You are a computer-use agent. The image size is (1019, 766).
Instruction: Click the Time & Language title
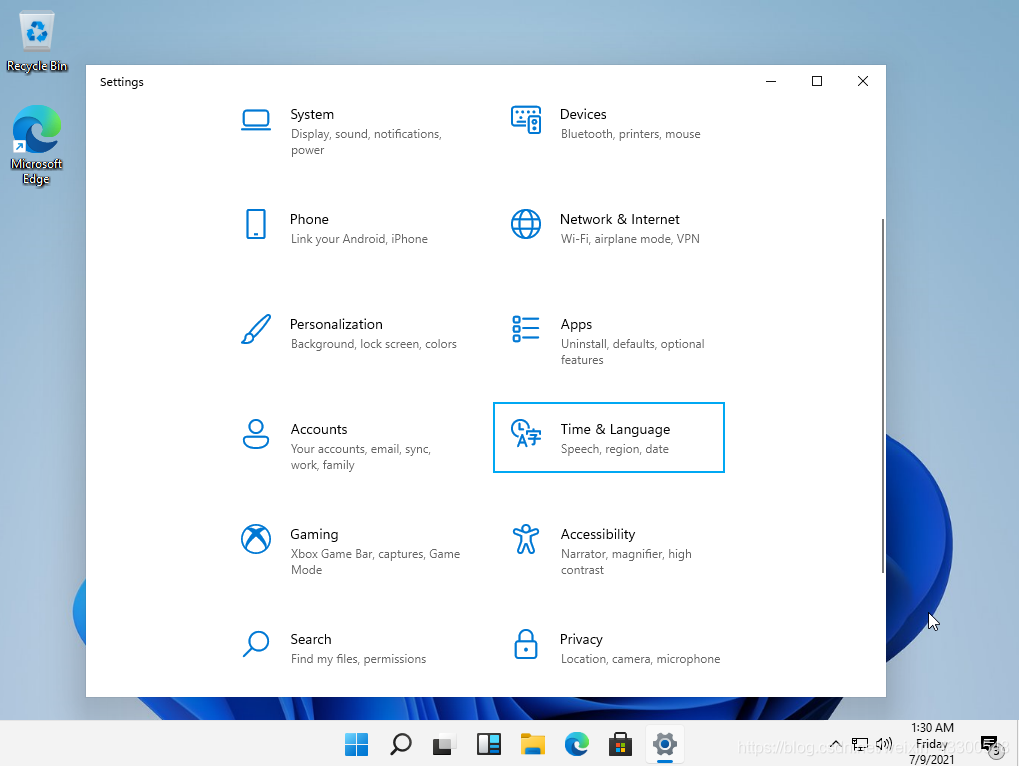click(x=615, y=429)
